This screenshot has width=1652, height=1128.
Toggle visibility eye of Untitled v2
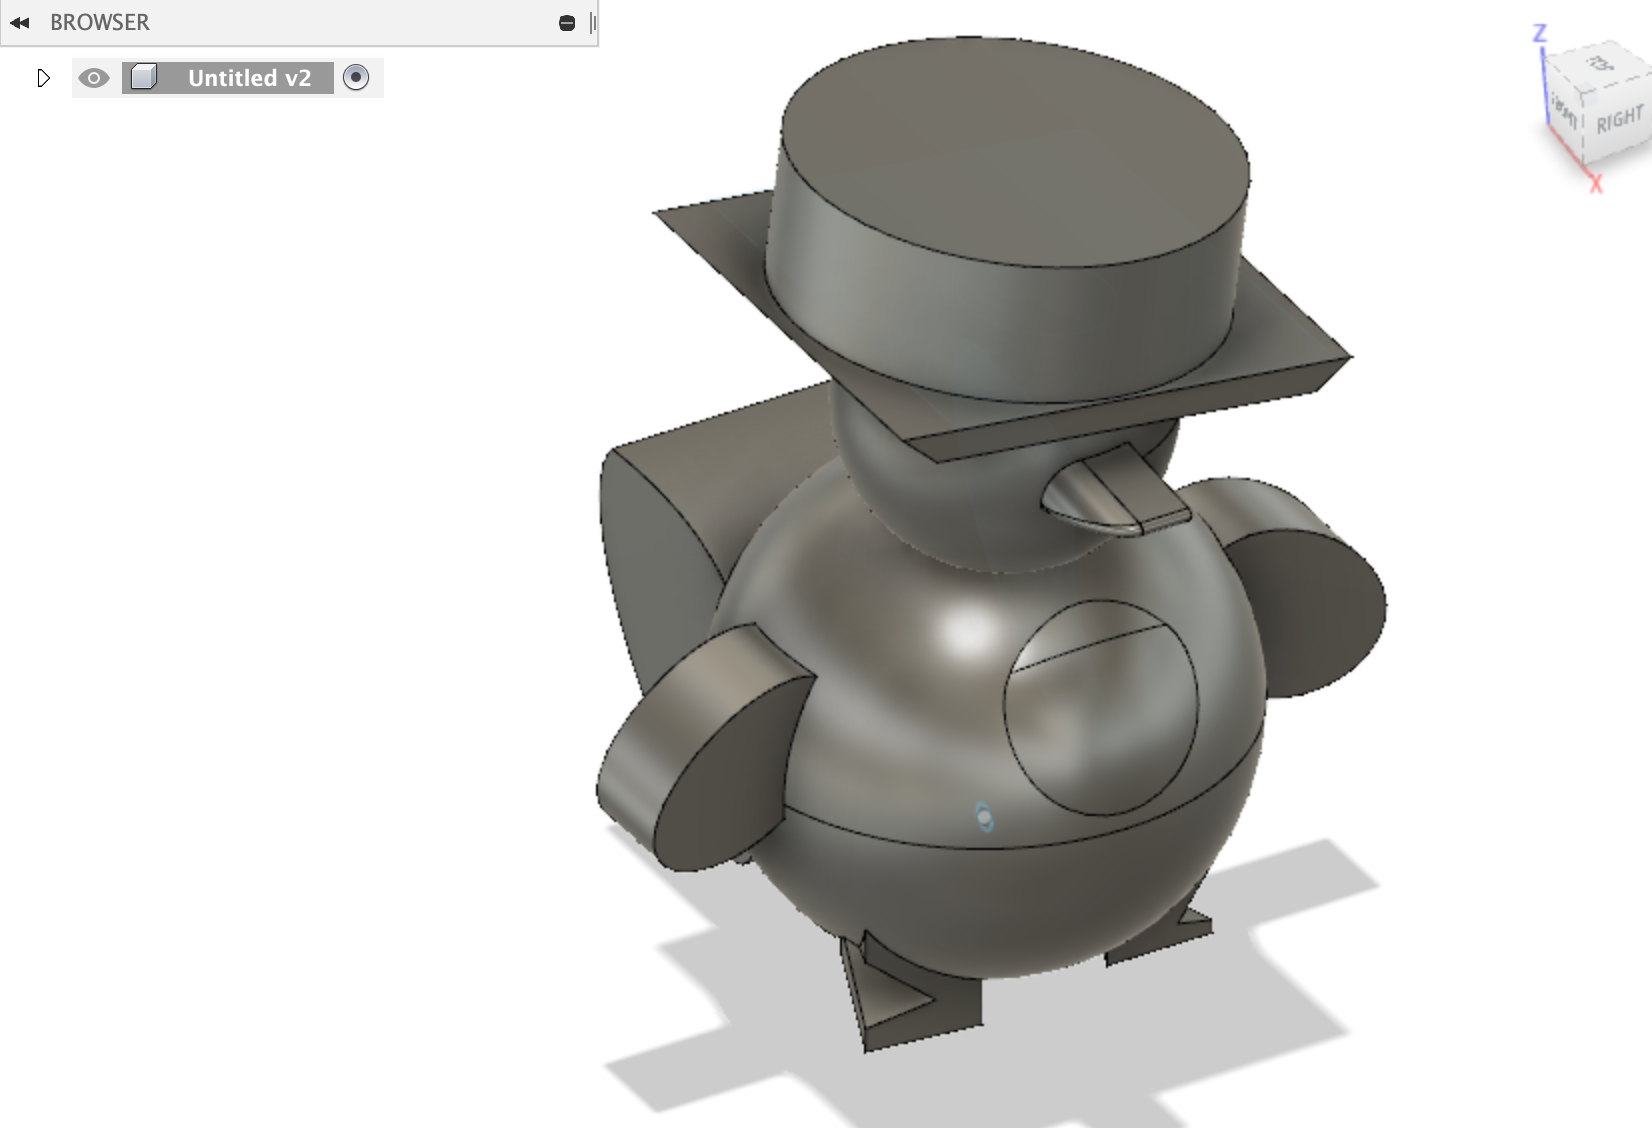(x=94, y=78)
